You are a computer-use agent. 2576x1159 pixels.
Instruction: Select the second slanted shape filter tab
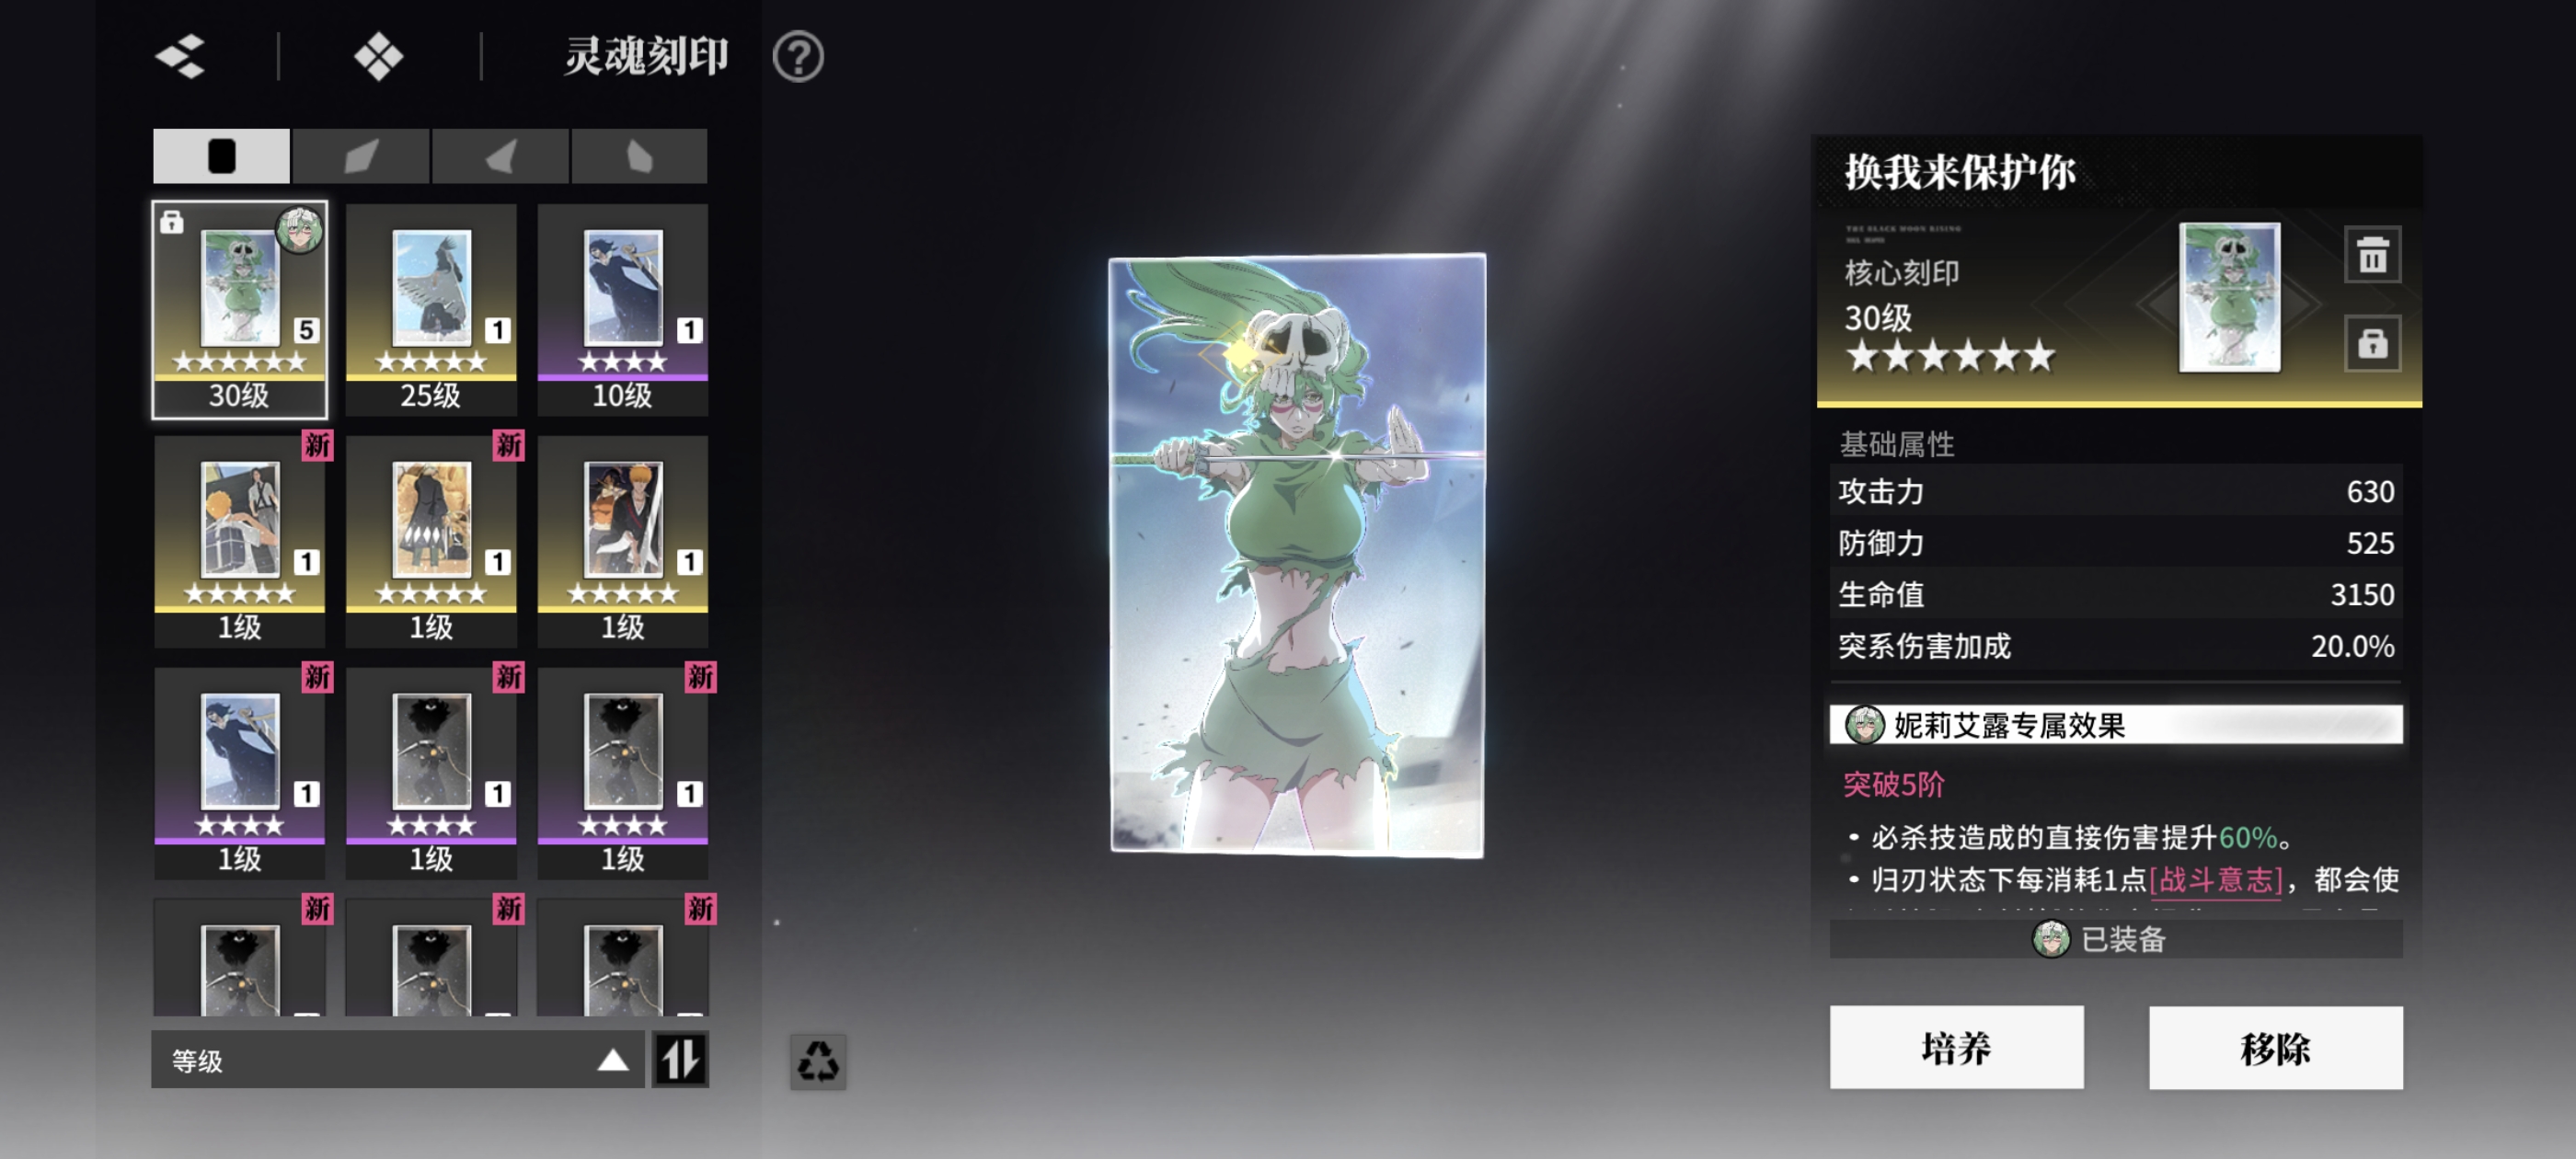pyautogui.click(x=360, y=156)
